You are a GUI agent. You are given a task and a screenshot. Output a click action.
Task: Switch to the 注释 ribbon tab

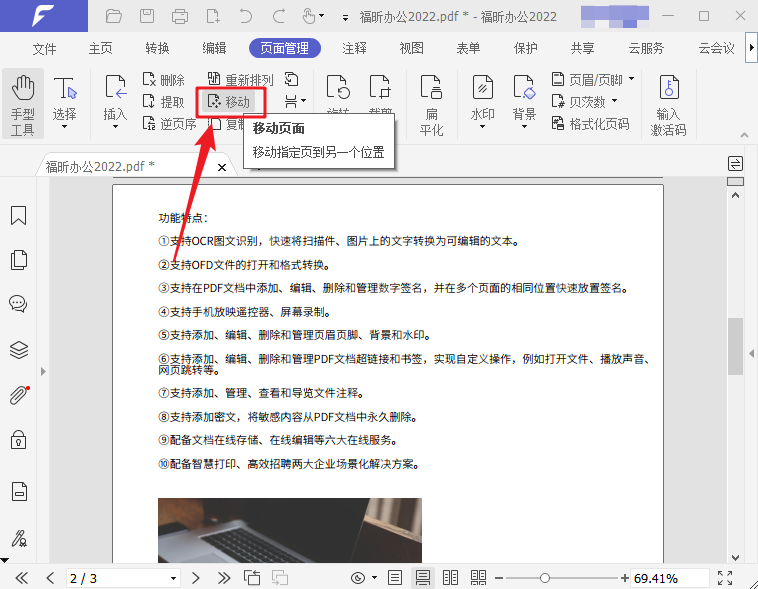354,48
